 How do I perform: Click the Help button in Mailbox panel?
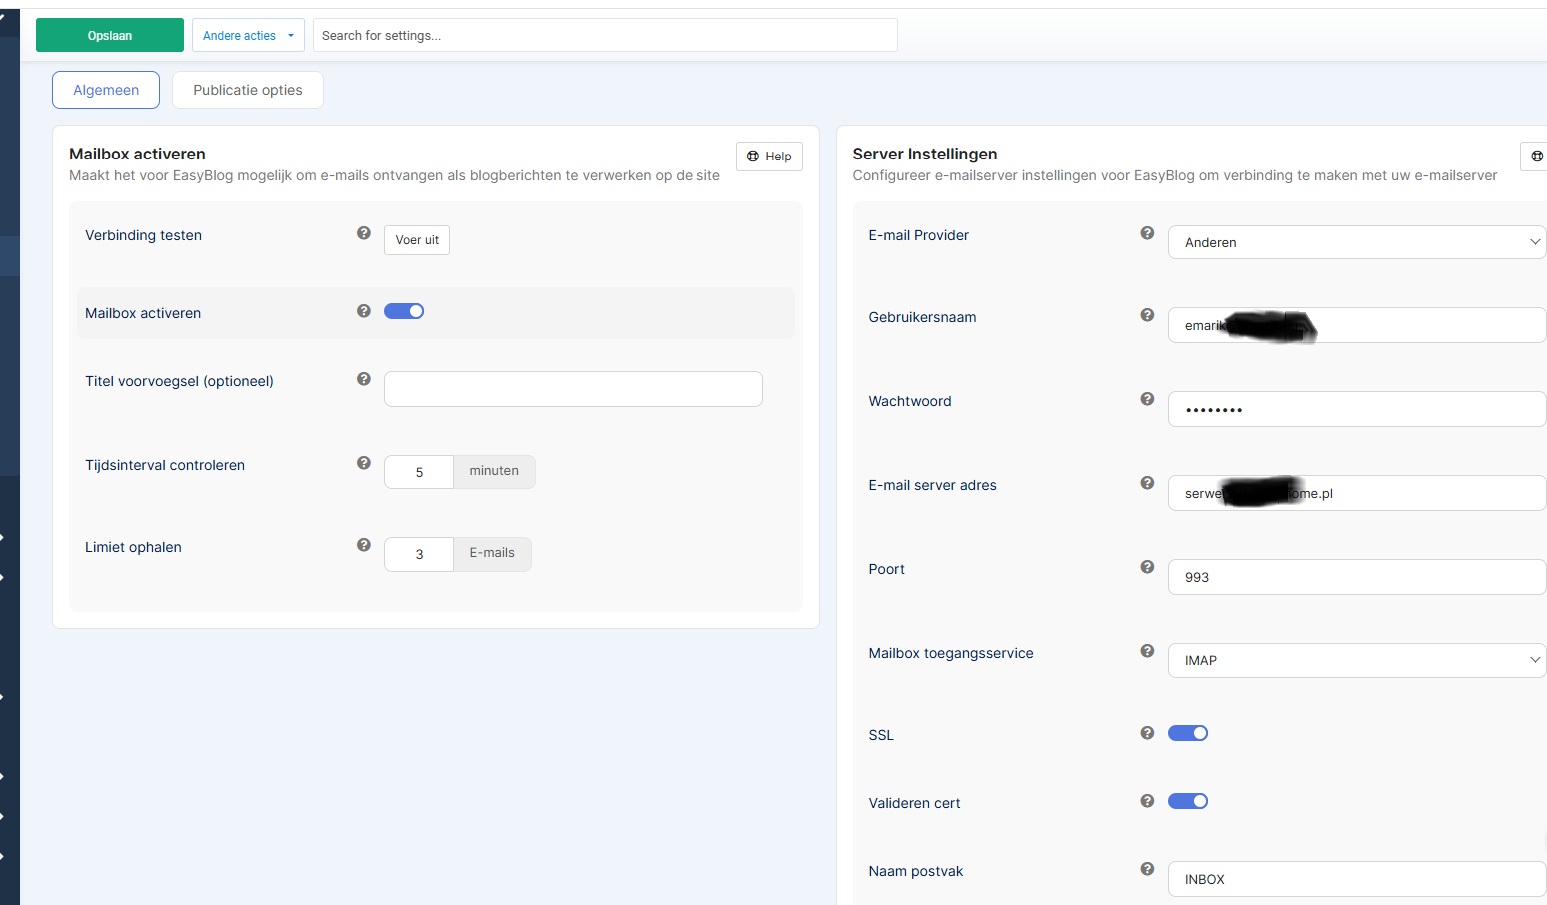769,156
